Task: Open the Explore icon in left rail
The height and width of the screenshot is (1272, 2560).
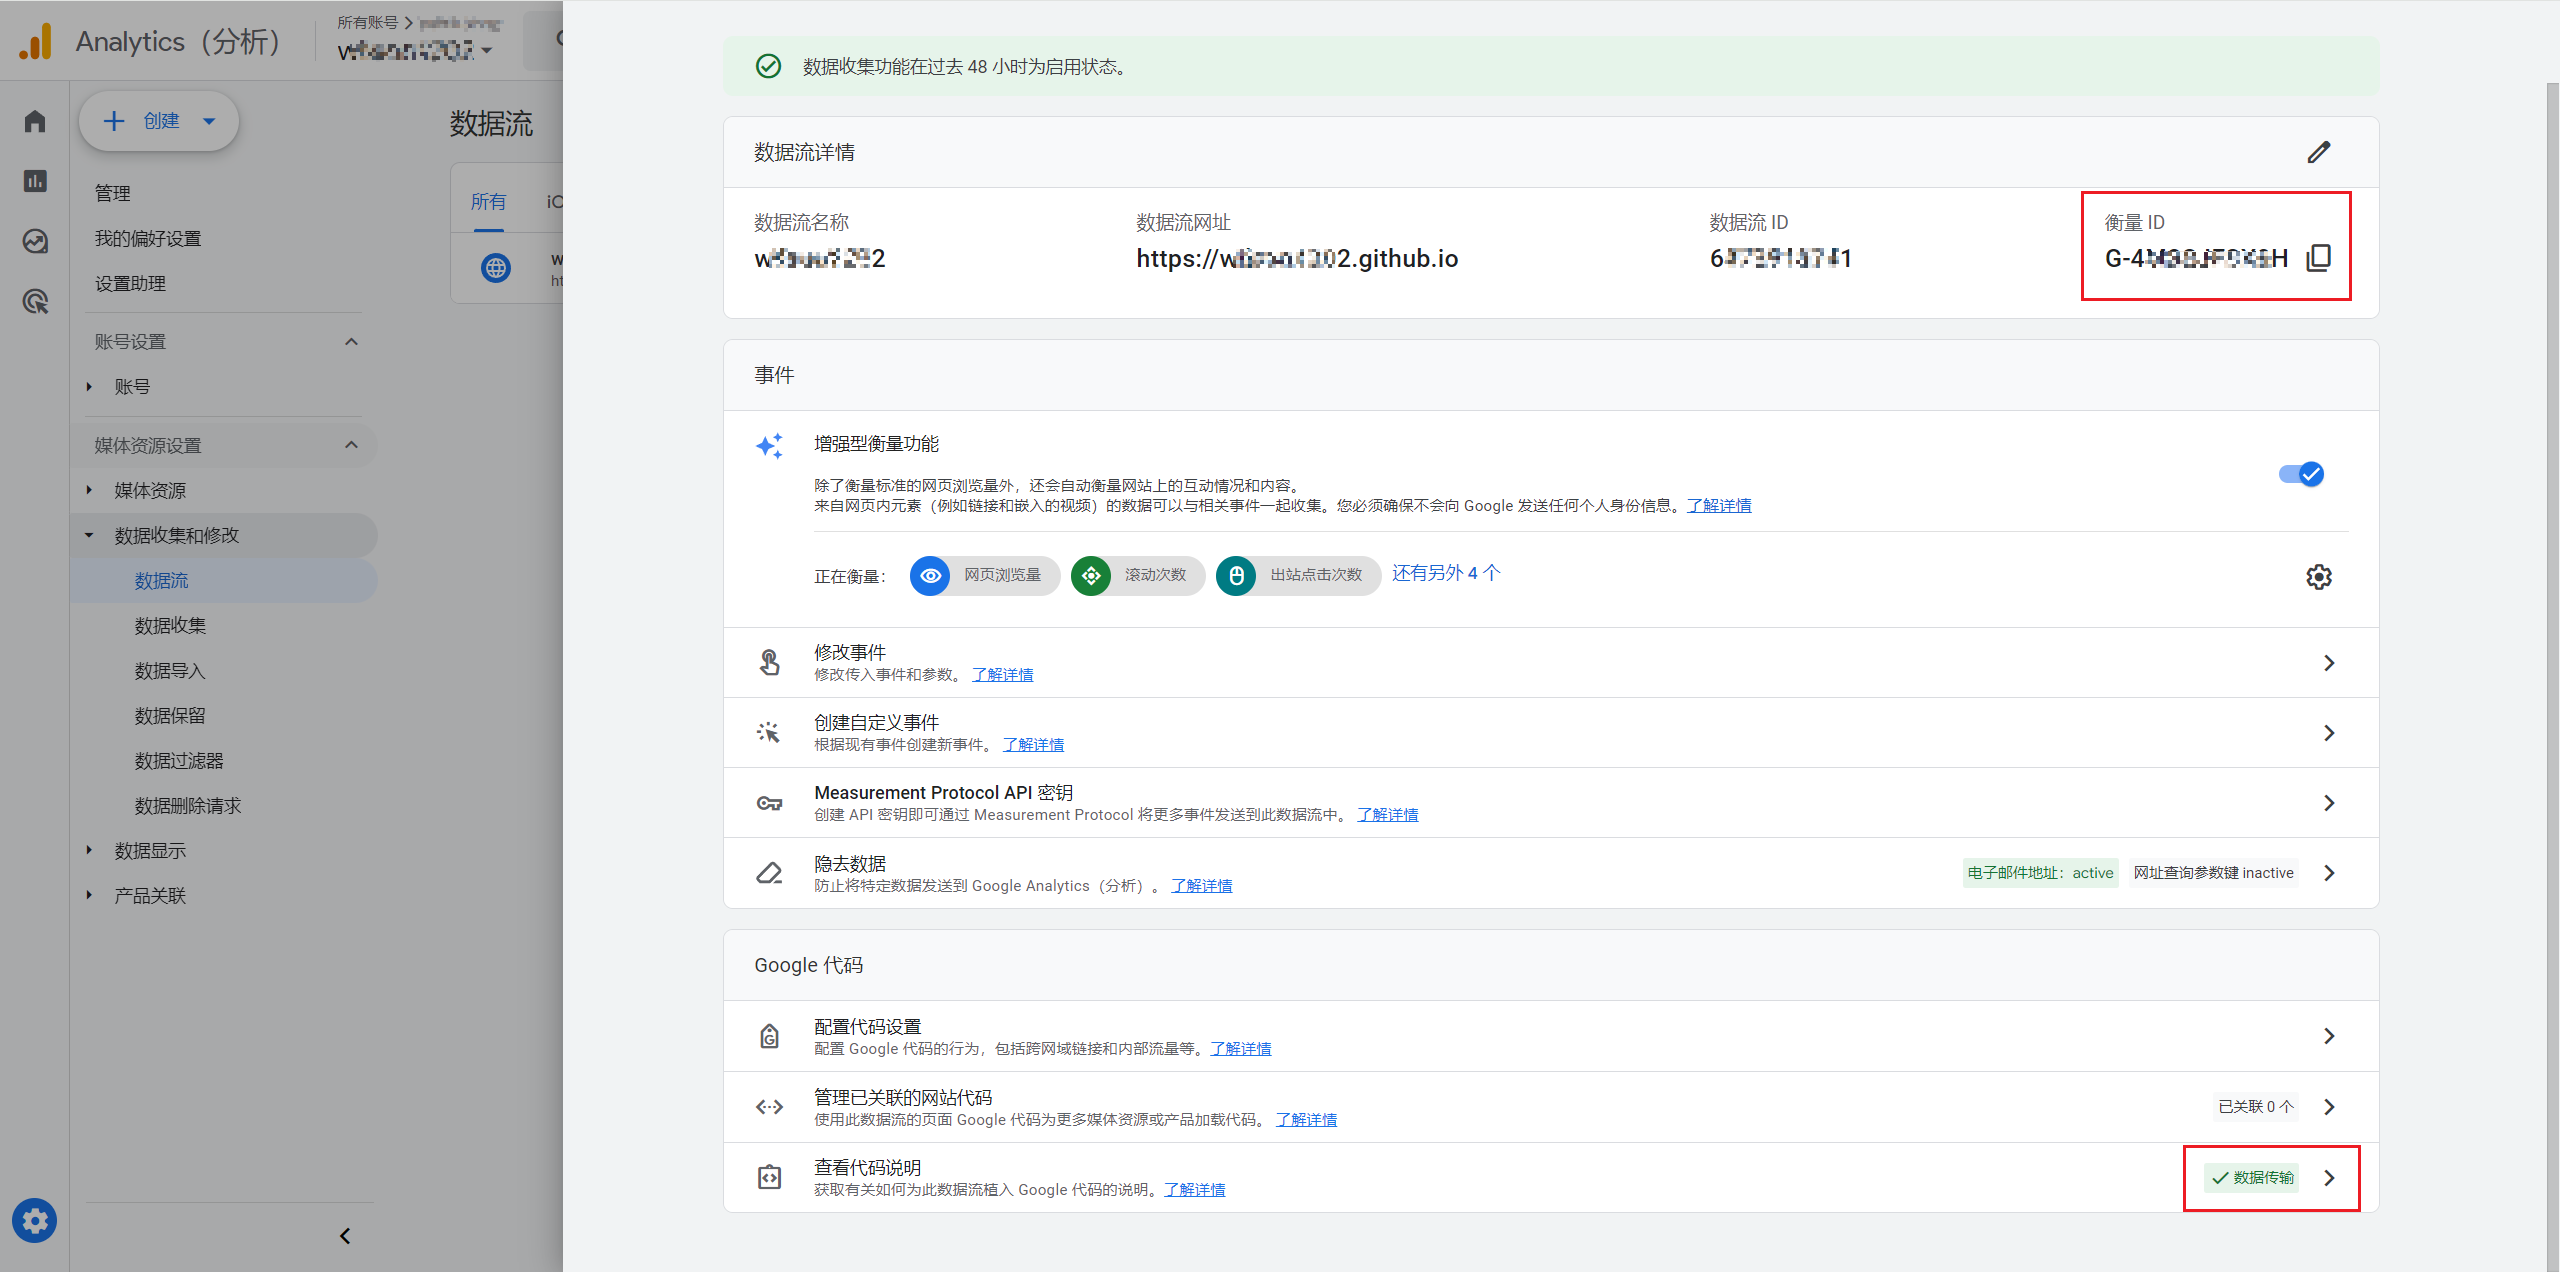Action: click(35, 241)
